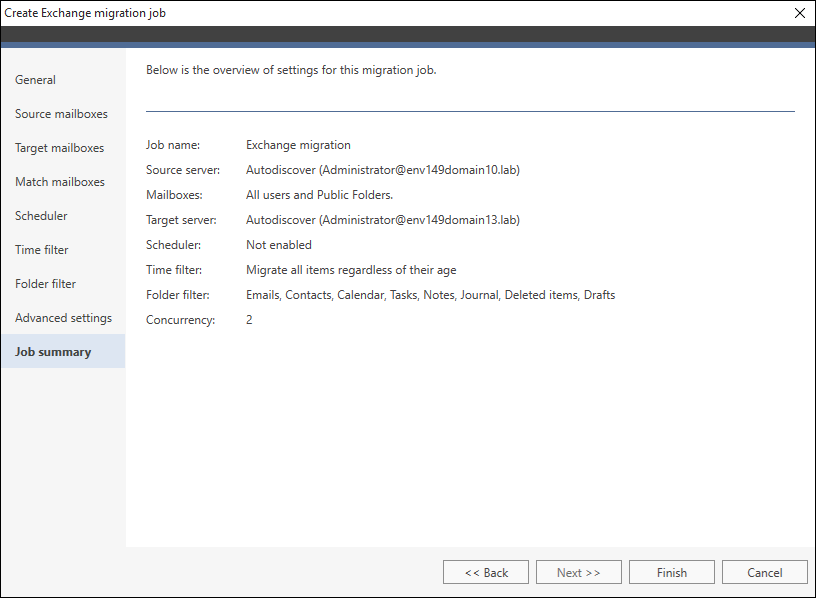This screenshot has width=816, height=598.
Task: Close the Create Exchange migration job dialog
Action: point(799,13)
